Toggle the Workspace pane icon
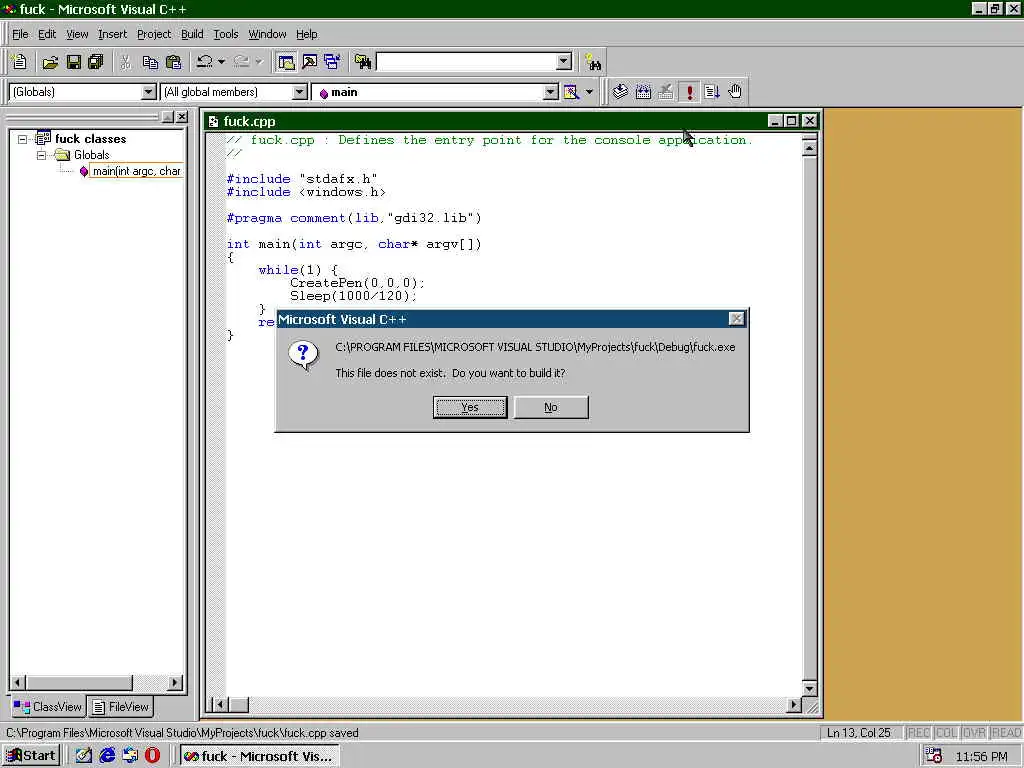Screen dimensions: 1024x768 pyautogui.click(x=286, y=62)
